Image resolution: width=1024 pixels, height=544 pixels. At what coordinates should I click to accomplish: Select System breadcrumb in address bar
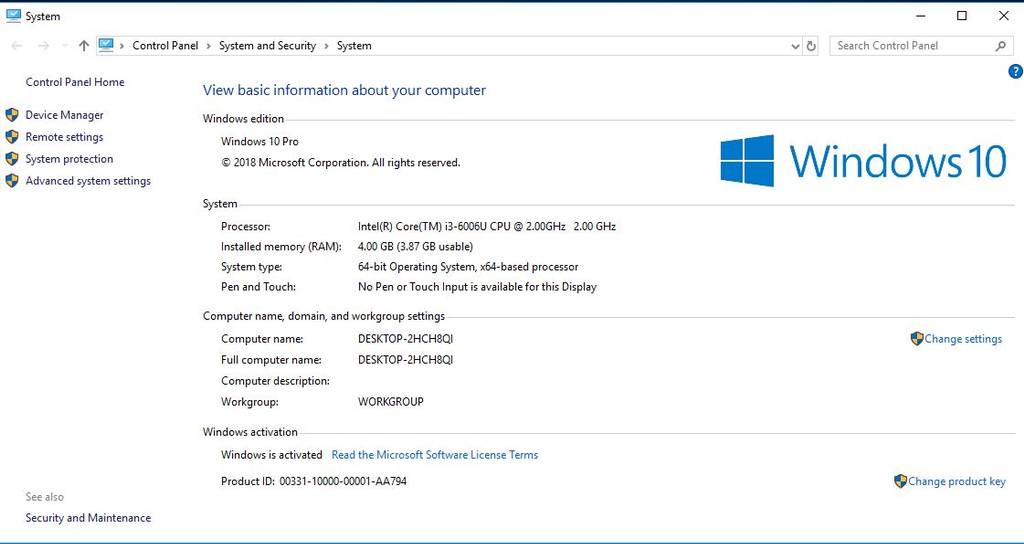tap(354, 46)
